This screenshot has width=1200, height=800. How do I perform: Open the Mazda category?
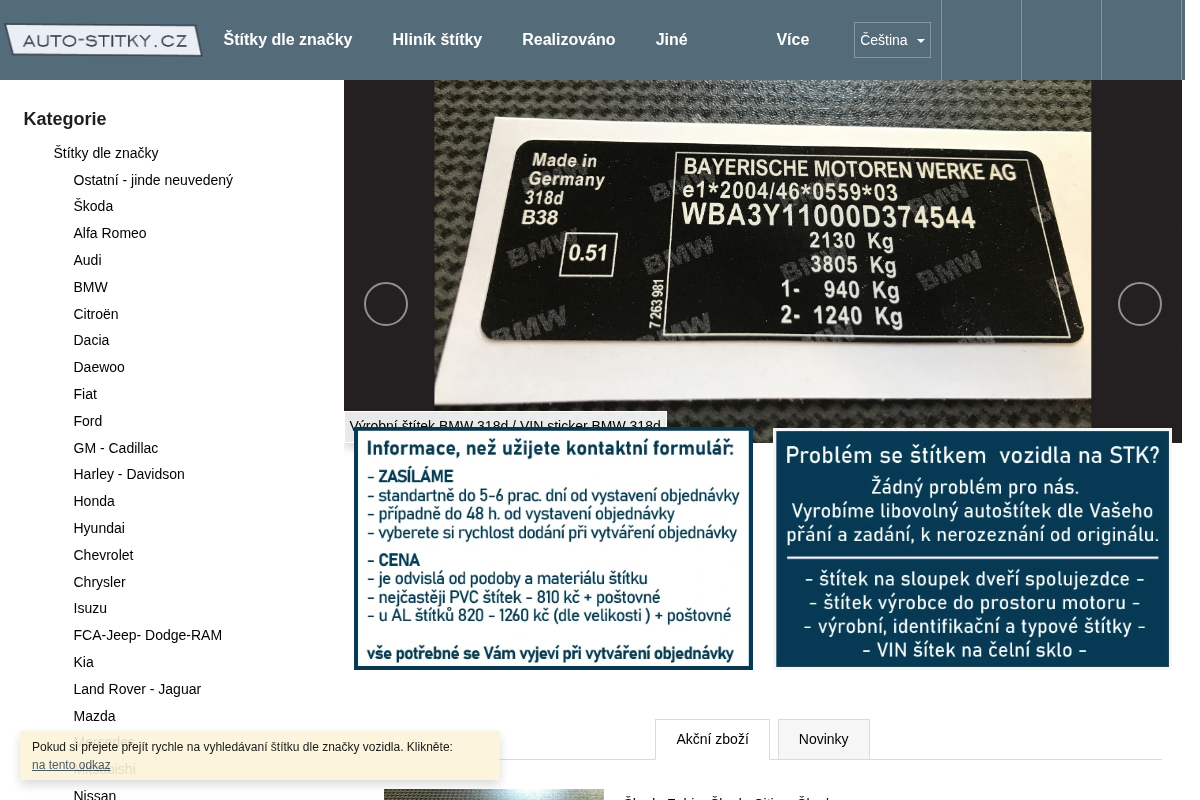point(94,716)
